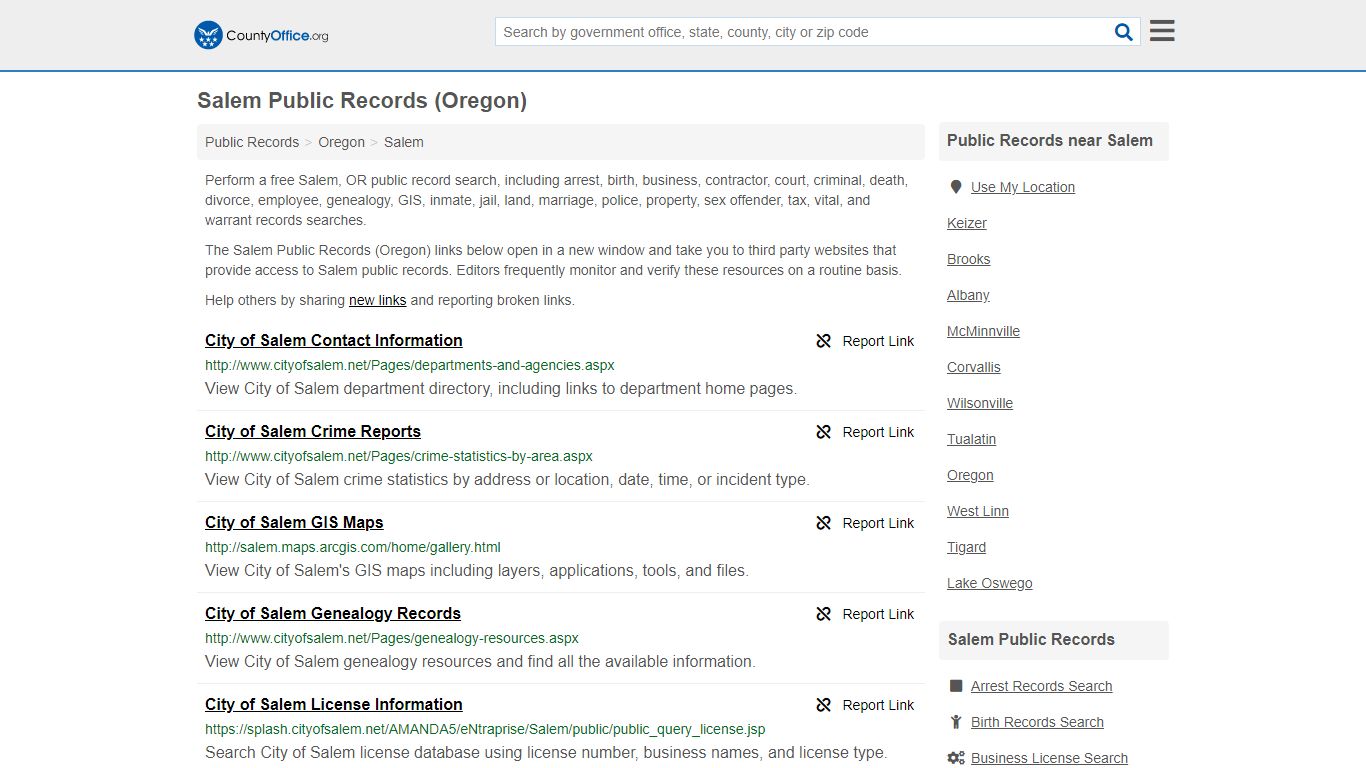Viewport: 1366px width, 768px height.
Task: Click the magnifier search icon
Action: tap(1124, 32)
